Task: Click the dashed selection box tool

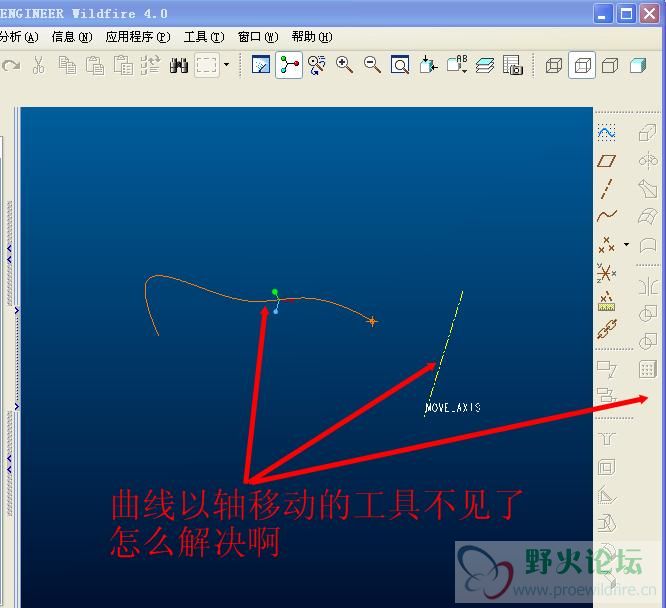Action: (207, 65)
